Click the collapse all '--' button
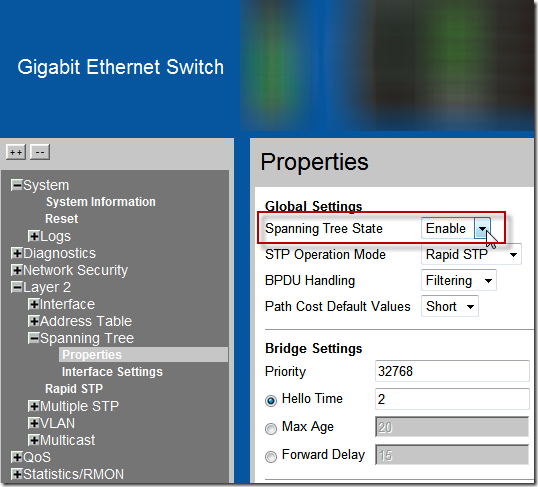The width and height of the screenshot is (538, 487). [x=40, y=152]
